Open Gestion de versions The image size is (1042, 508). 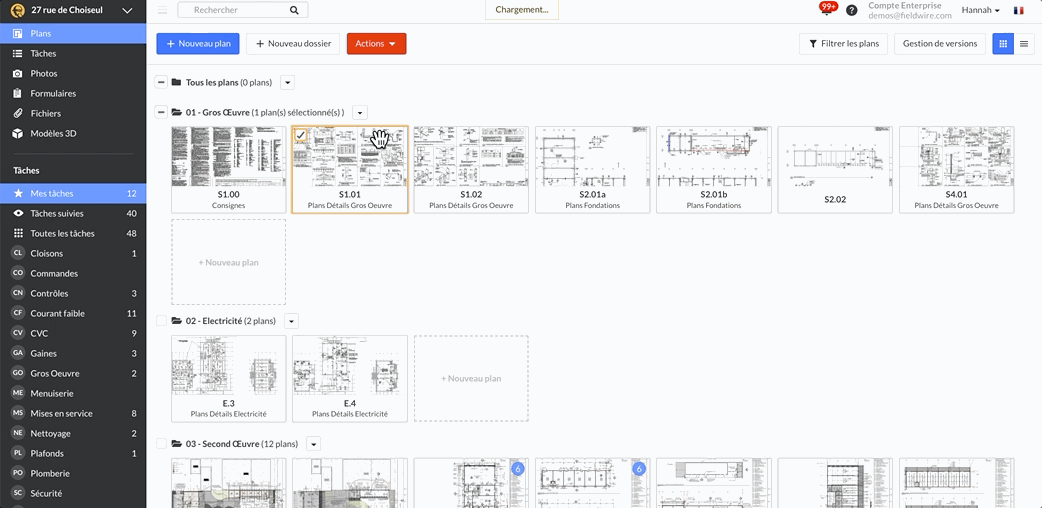[940, 43]
